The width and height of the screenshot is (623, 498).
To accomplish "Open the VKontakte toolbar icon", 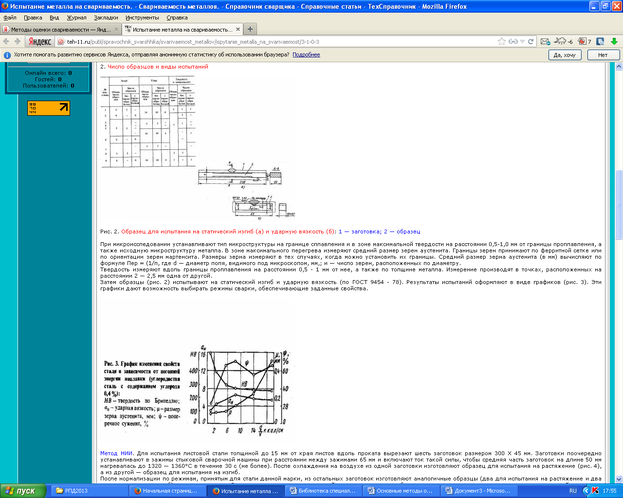I will (600, 41).
